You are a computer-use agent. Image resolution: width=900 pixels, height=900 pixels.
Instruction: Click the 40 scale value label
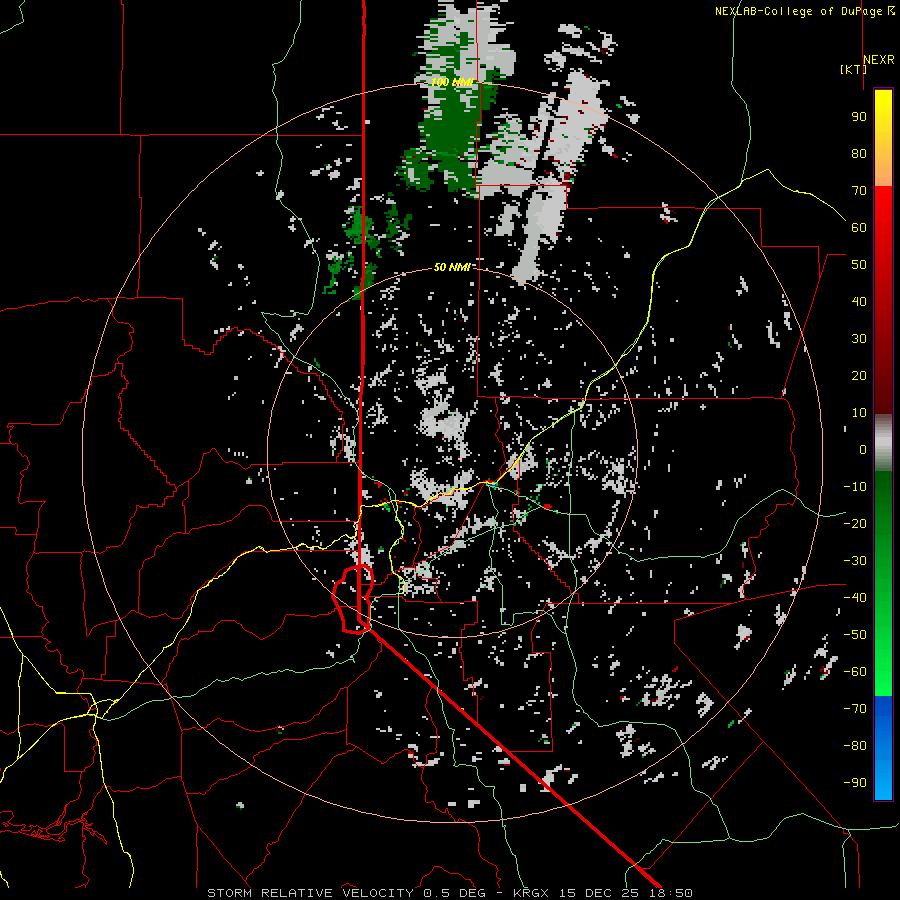click(859, 301)
